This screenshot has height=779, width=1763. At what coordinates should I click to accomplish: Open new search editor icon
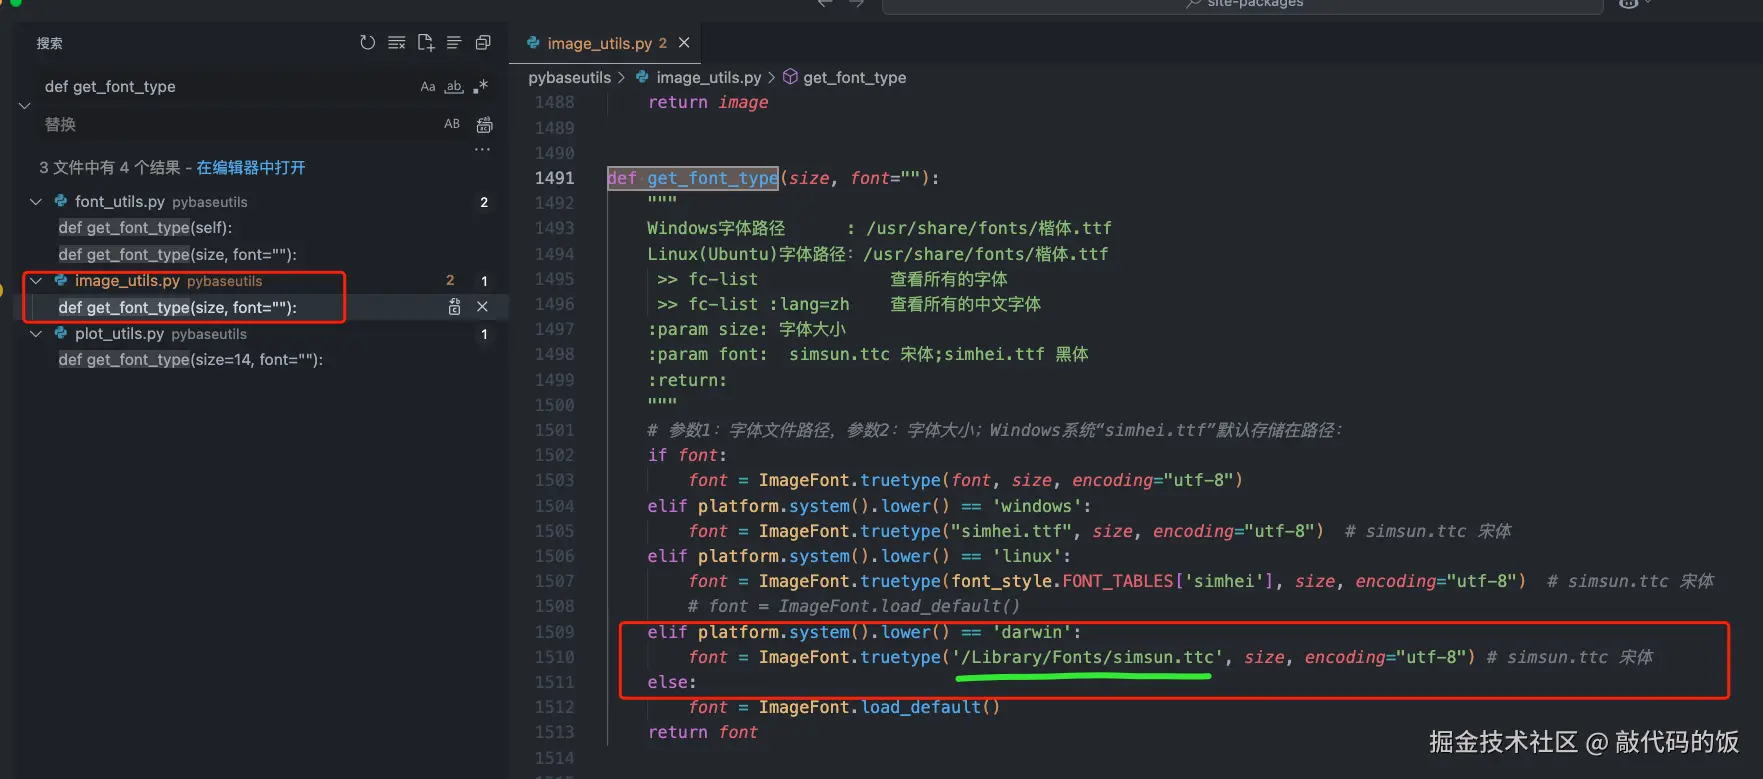pyautogui.click(x=426, y=43)
